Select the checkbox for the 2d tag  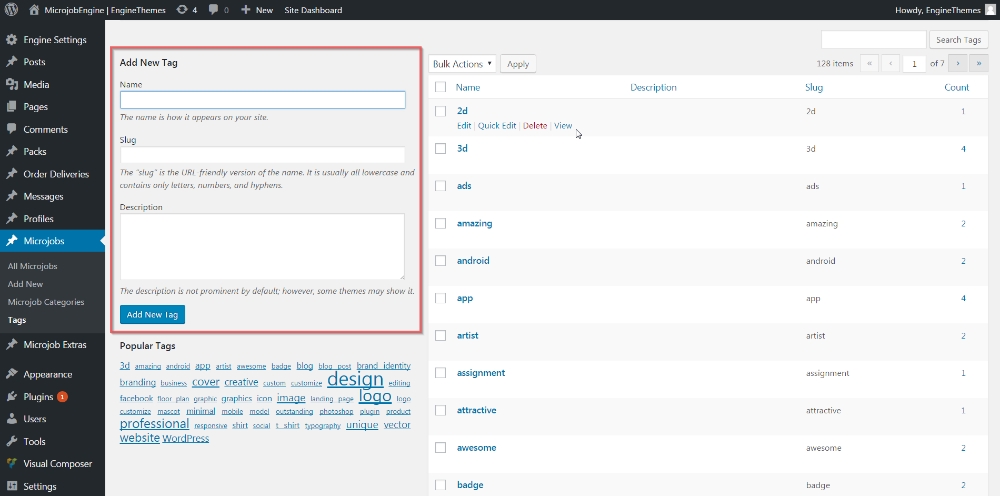(x=441, y=111)
